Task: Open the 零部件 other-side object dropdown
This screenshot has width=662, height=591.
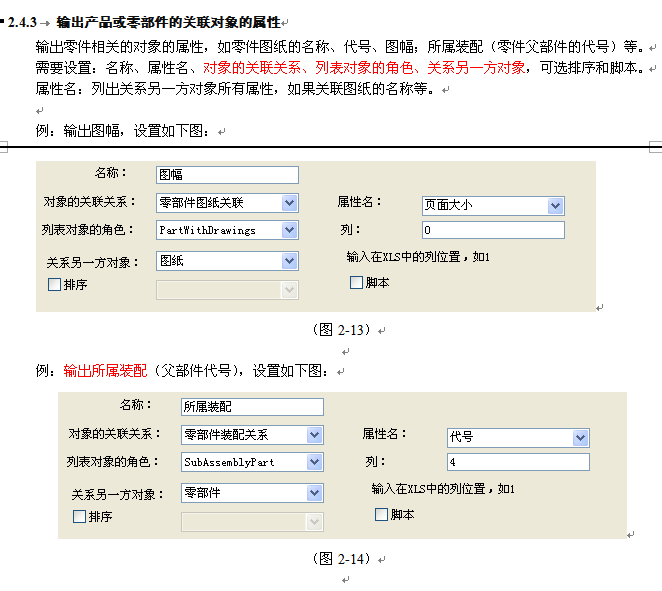Action: [x=314, y=493]
